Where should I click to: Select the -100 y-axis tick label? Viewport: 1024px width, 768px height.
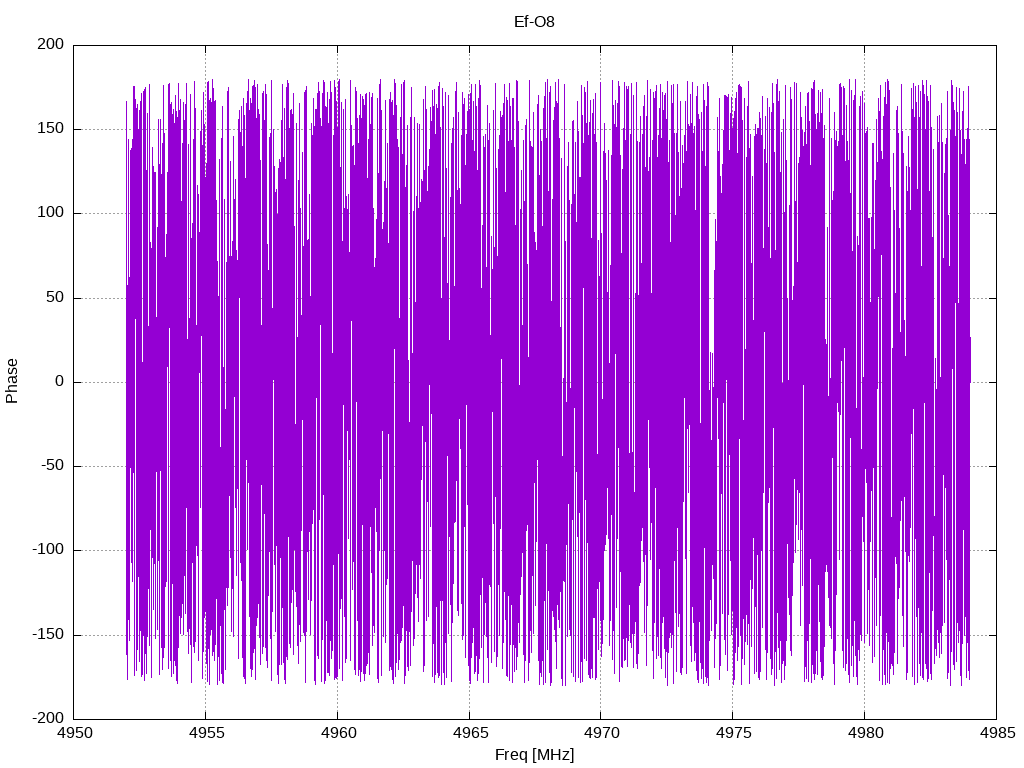[x=48, y=550]
